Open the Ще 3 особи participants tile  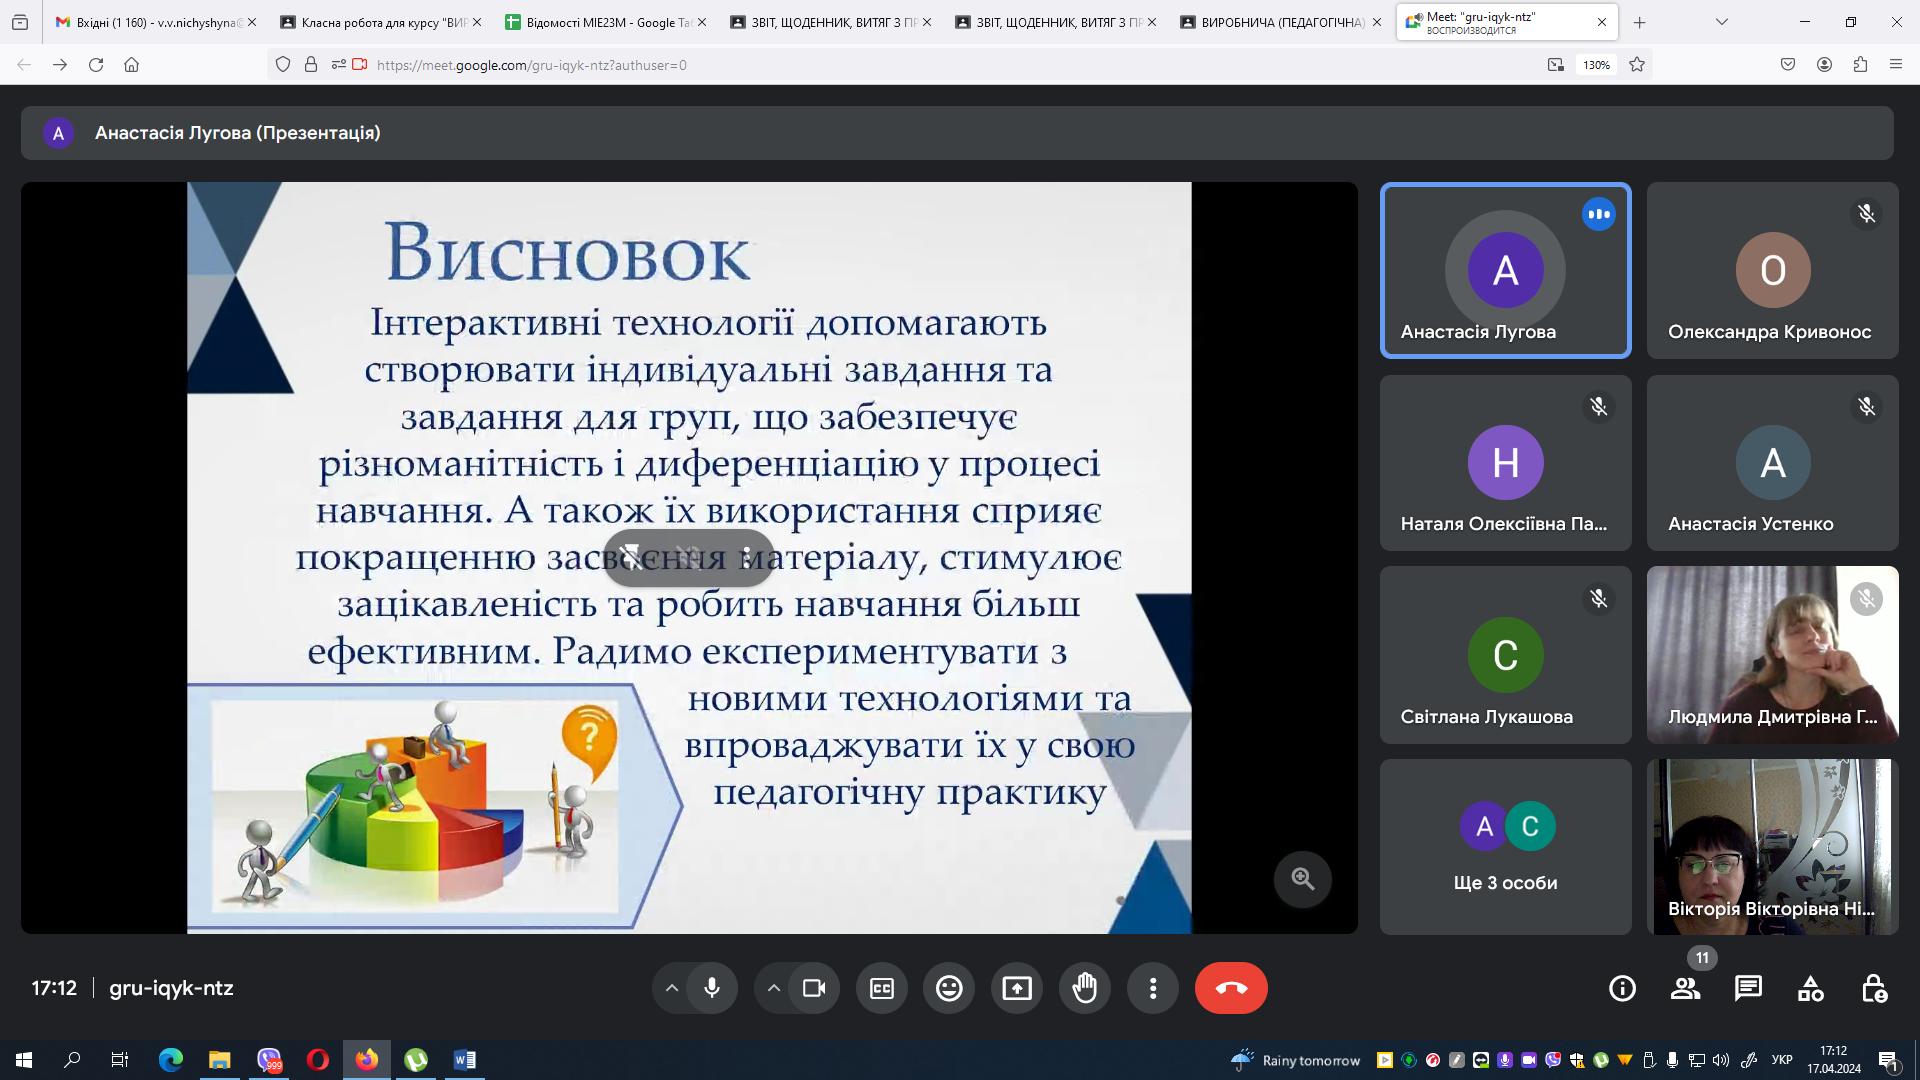tap(1505, 847)
